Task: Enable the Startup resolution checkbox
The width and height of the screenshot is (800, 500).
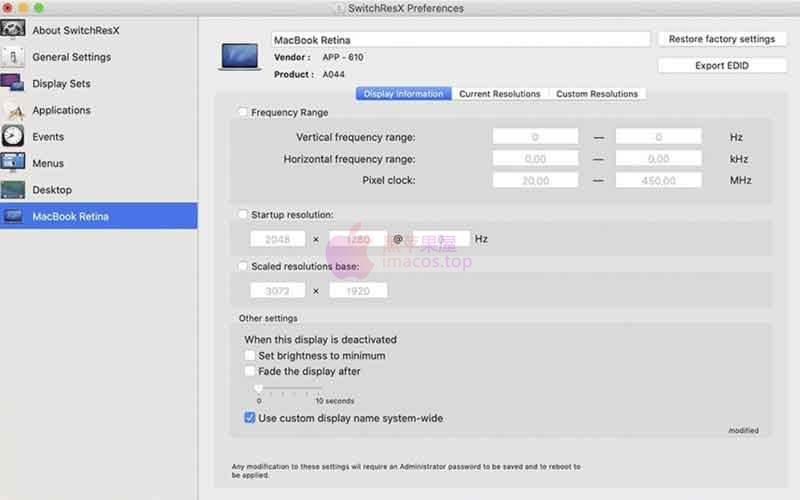Action: click(x=242, y=214)
